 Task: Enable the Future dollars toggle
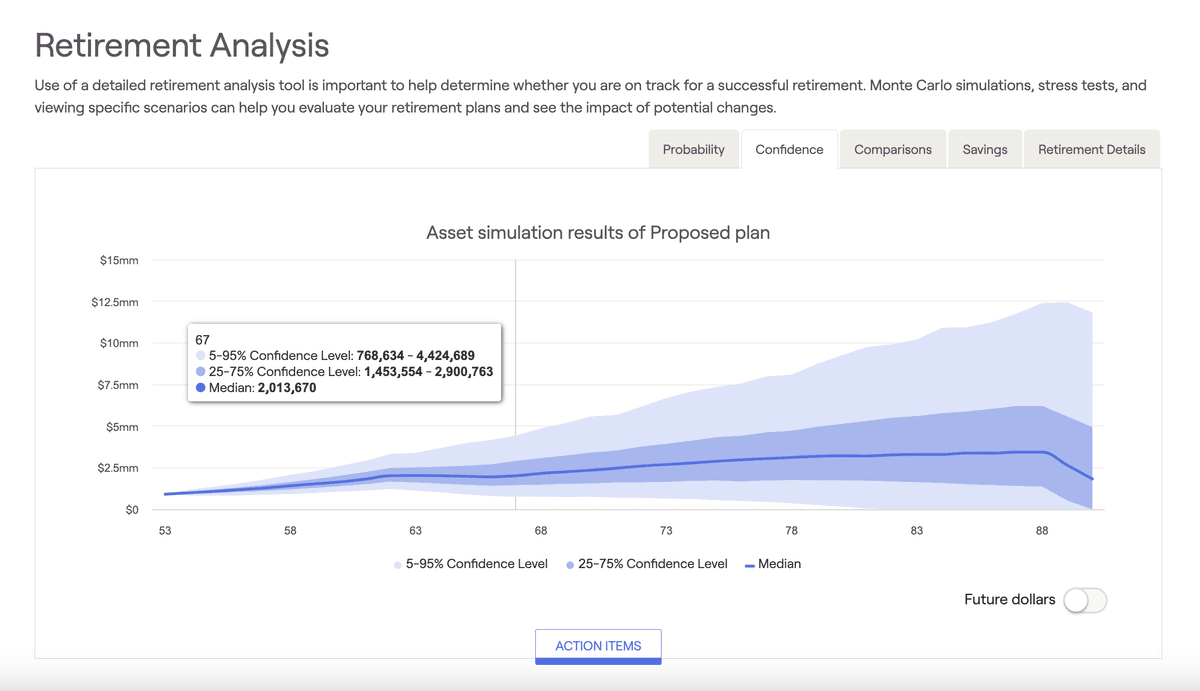[1085, 600]
